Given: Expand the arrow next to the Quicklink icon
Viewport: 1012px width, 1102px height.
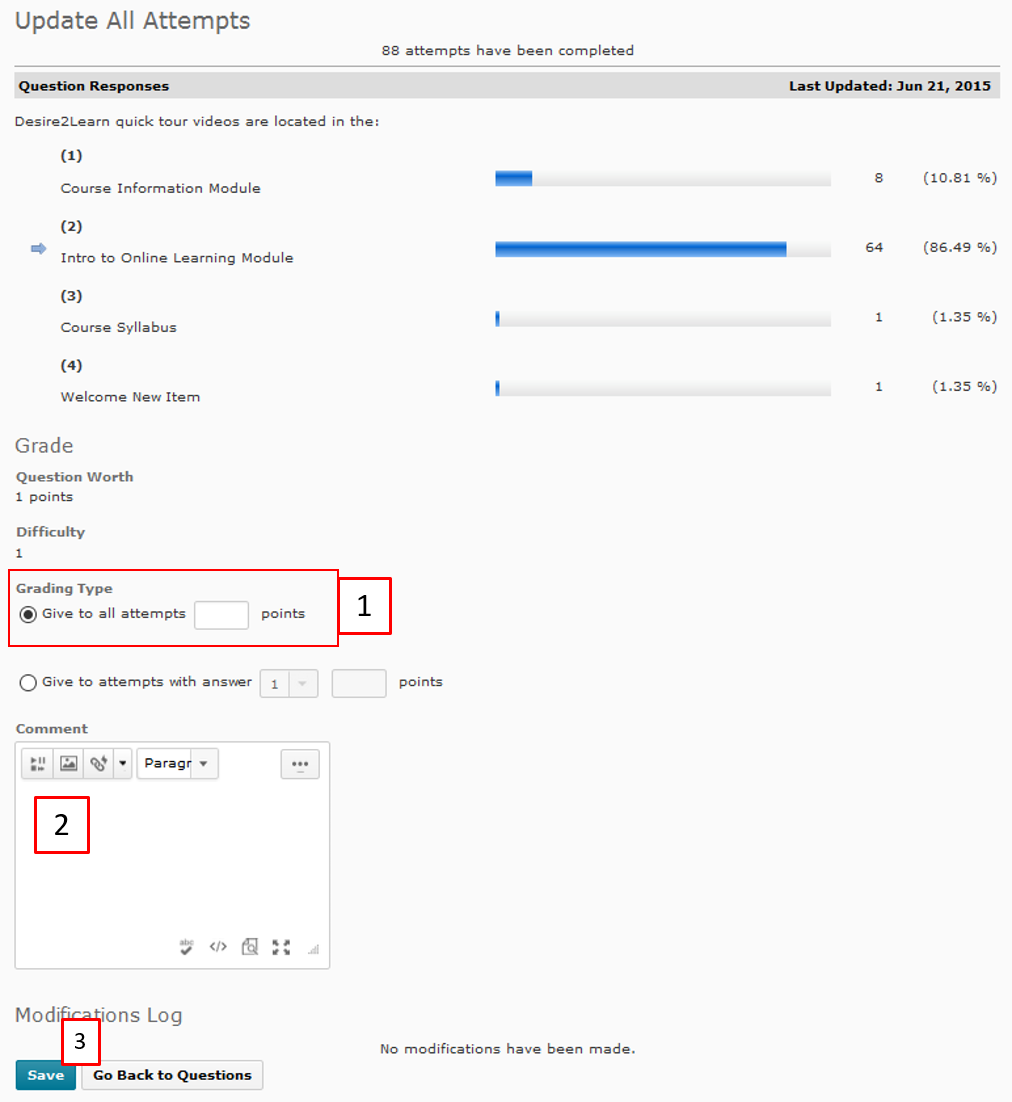Looking at the screenshot, I should tap(123, 764).
